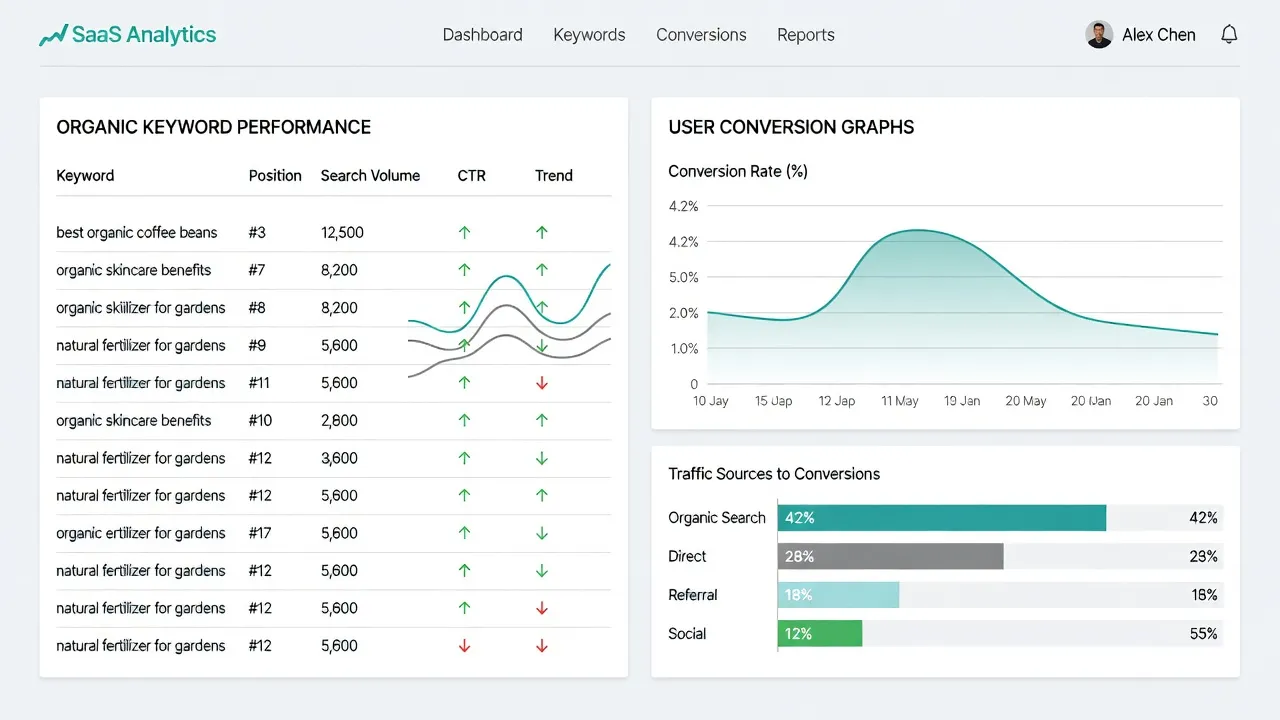The image size is (1280, 720).
Task: Click the 12,500 search volume value
Action: (x=342, y=233)
